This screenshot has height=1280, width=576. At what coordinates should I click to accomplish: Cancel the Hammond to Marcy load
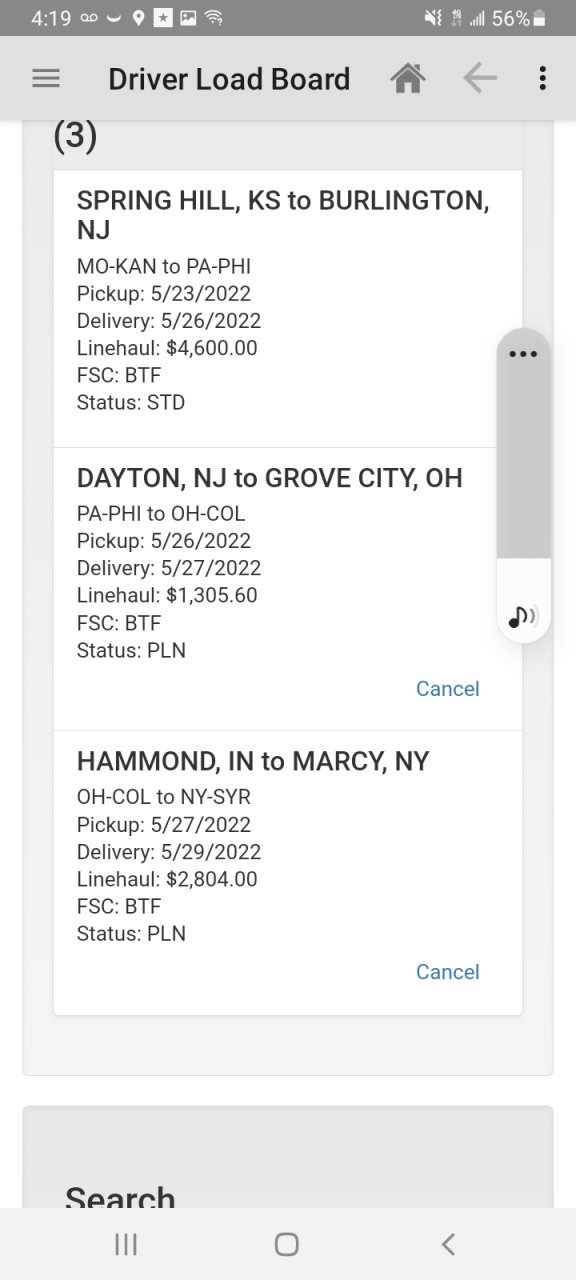point(448,972)
